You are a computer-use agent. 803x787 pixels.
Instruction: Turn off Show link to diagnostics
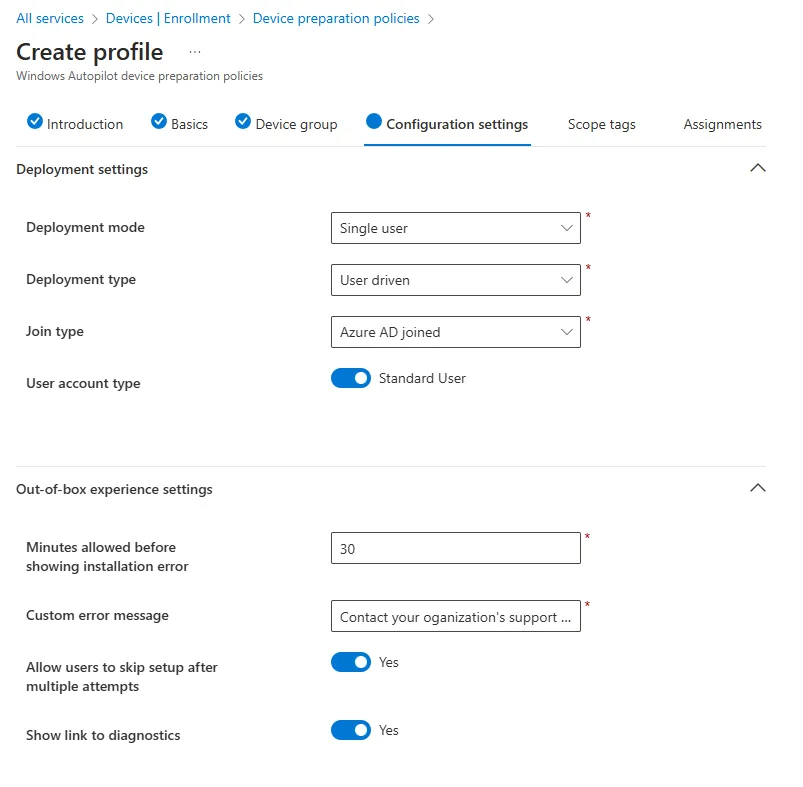tap(351, 731)
